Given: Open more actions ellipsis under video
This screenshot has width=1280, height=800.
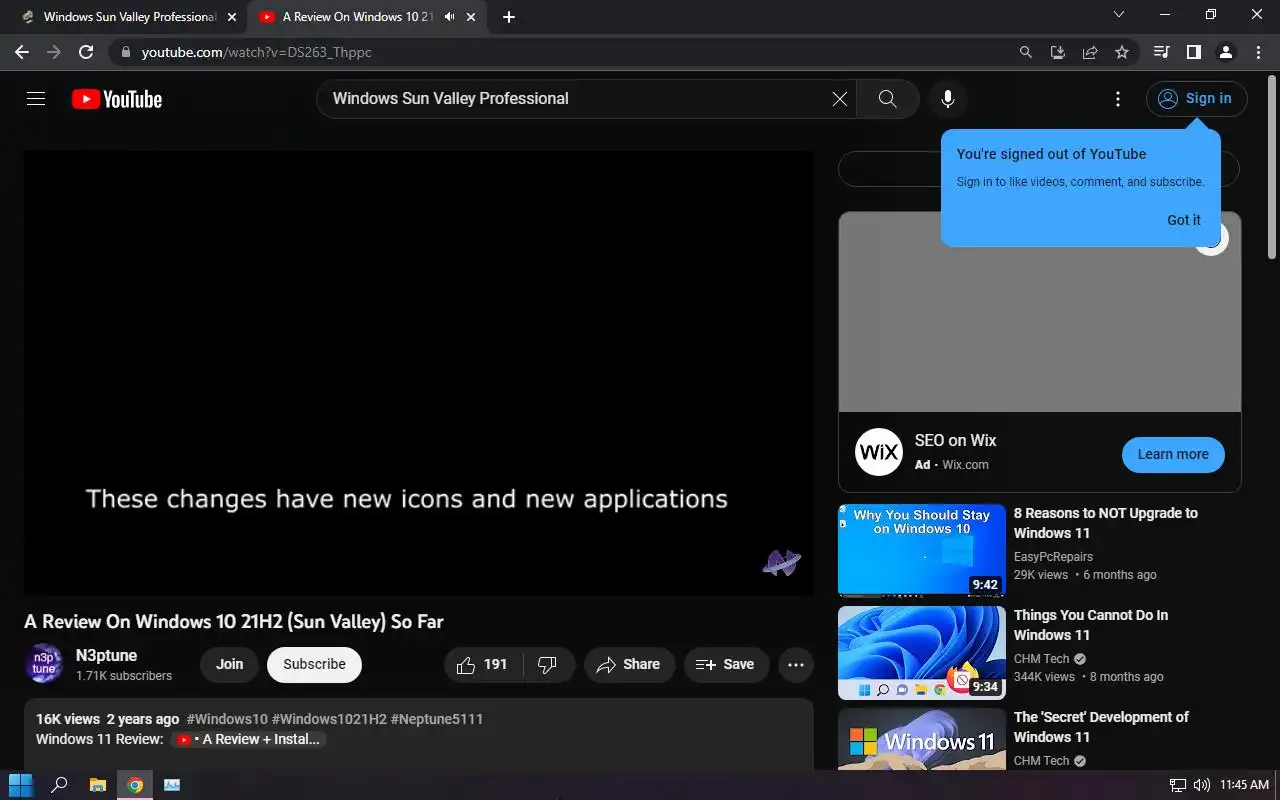Looking at the screenshot, I should (x=796, y=665).
